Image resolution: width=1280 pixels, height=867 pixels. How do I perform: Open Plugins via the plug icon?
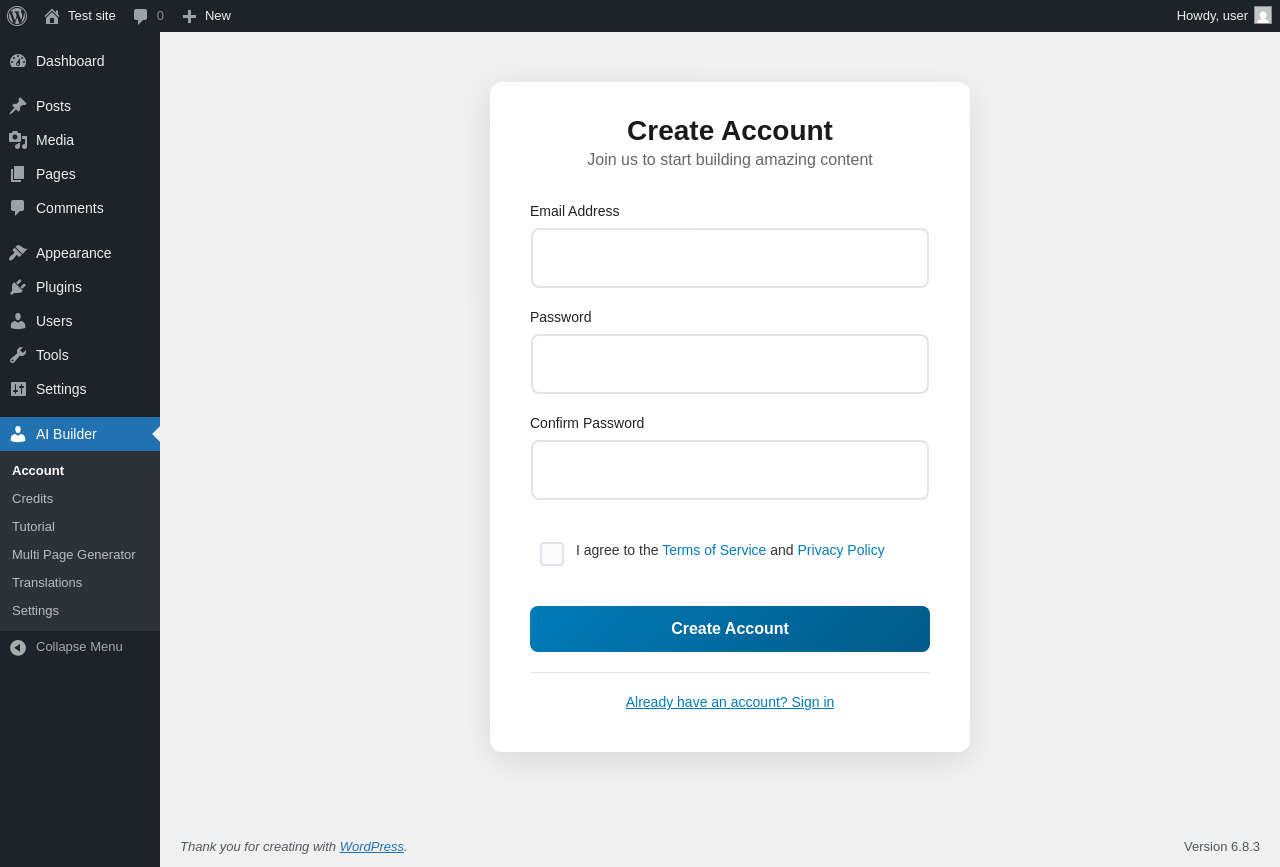(x=18, y=287)
